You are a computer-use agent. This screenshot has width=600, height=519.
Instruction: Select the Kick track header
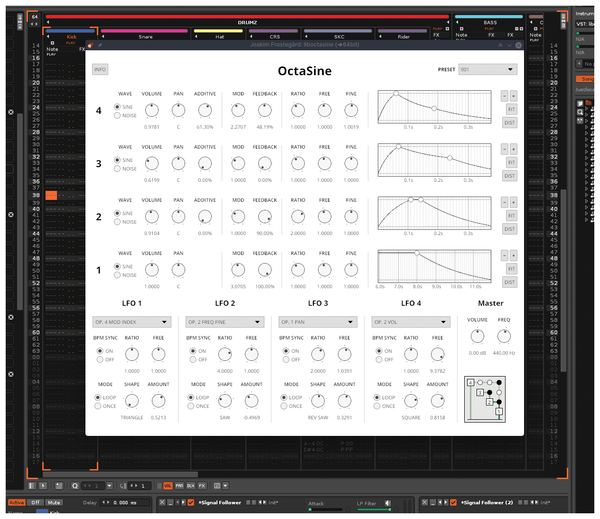pos(72,37)
